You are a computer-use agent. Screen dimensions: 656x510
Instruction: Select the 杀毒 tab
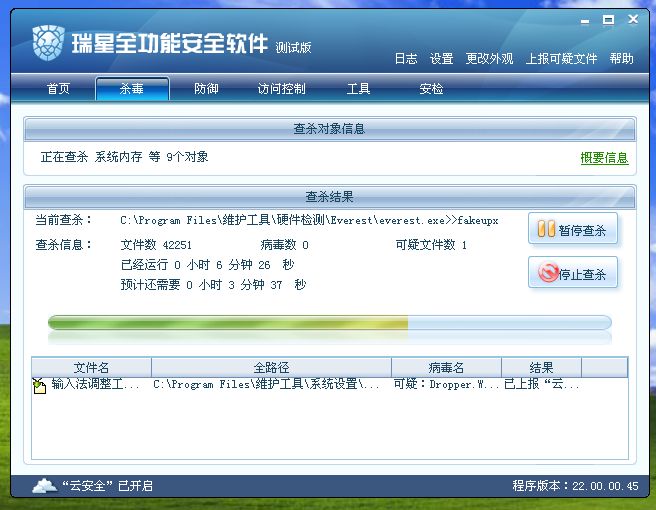(x=132, y=89)
